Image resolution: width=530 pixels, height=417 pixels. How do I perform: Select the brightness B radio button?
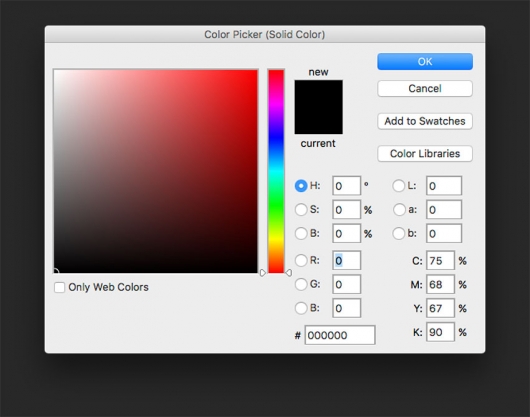(301, 234)
